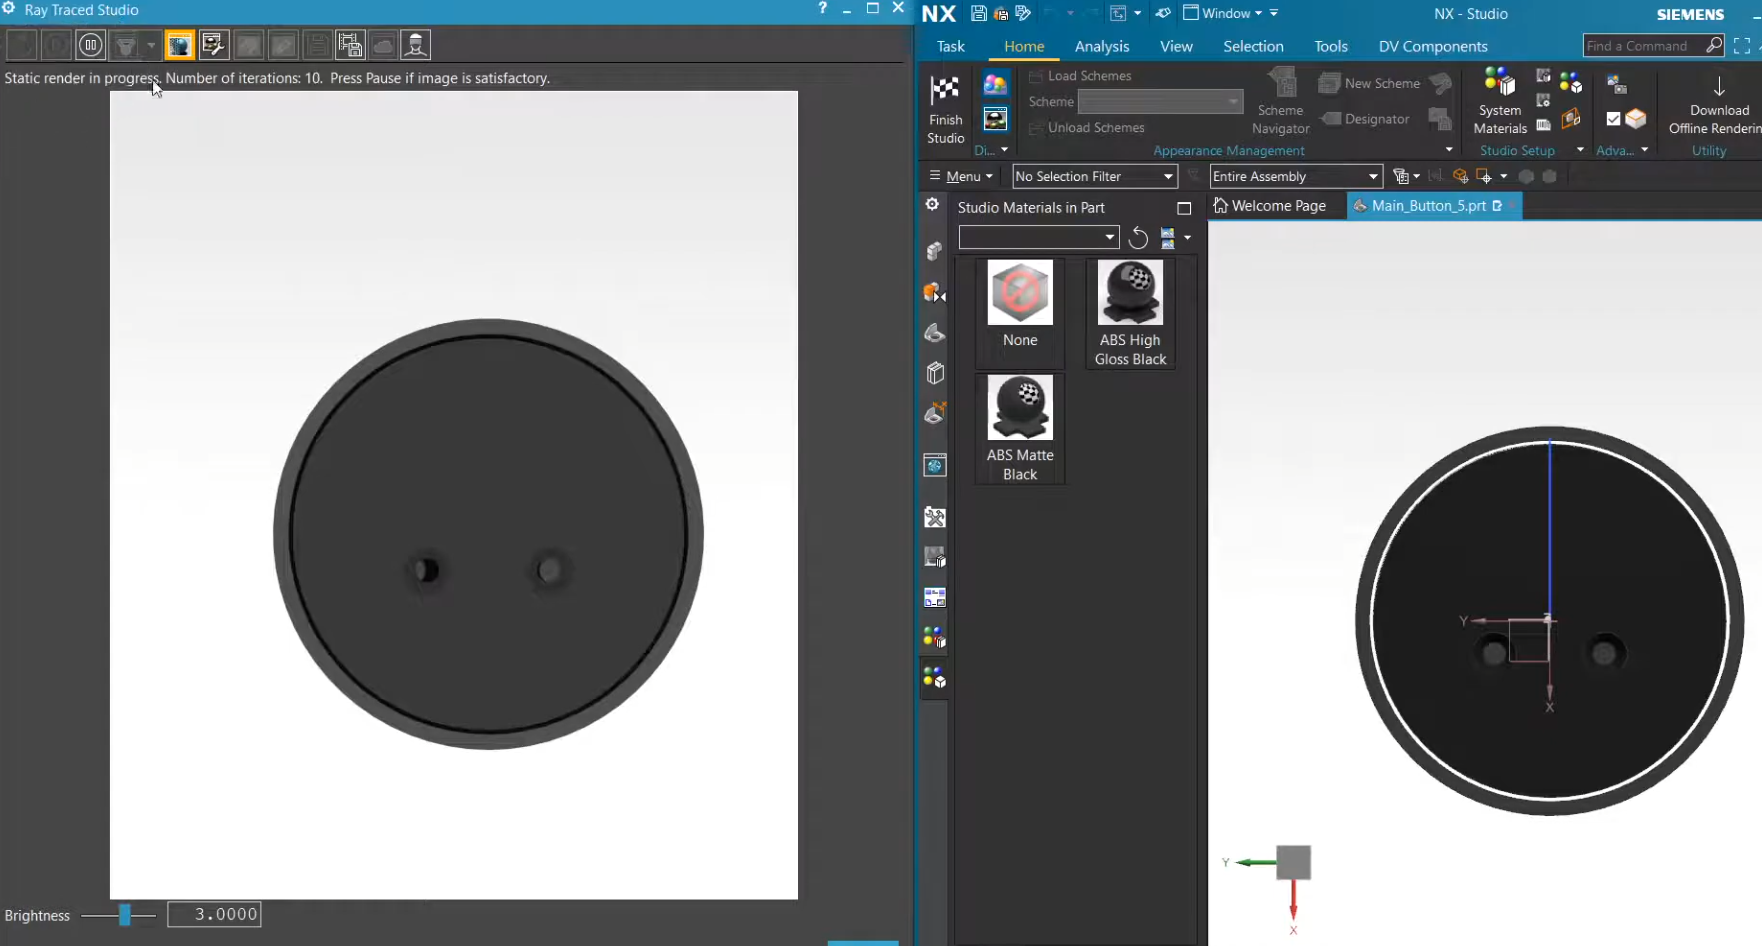This screenshot has height=946, width=1762.
Task: Switch to the Welcome Page tab
Action: [x=1270, y=206]
